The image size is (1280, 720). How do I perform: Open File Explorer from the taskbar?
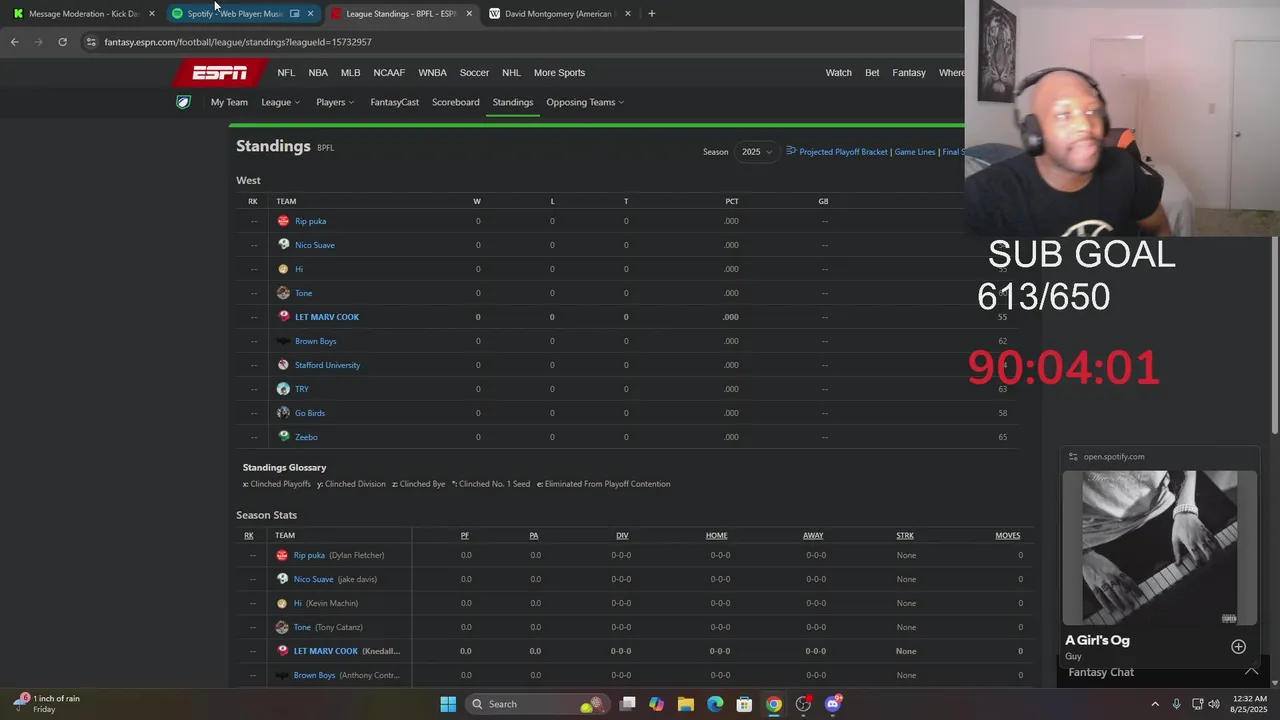[x=686, y=704]
